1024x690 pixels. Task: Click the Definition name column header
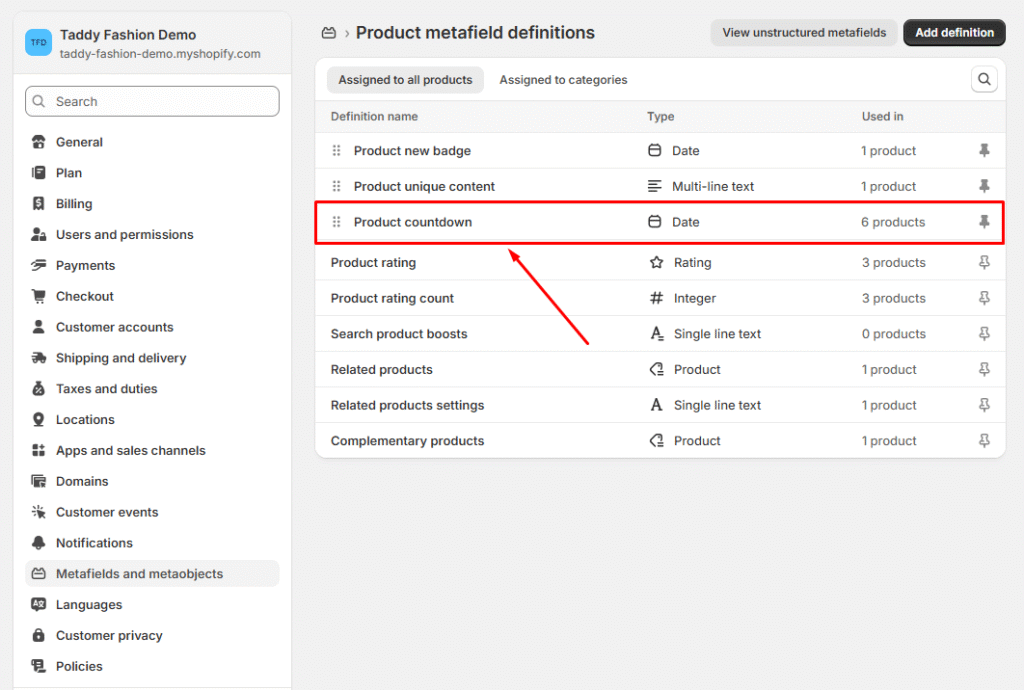click(x=374, y=116)
